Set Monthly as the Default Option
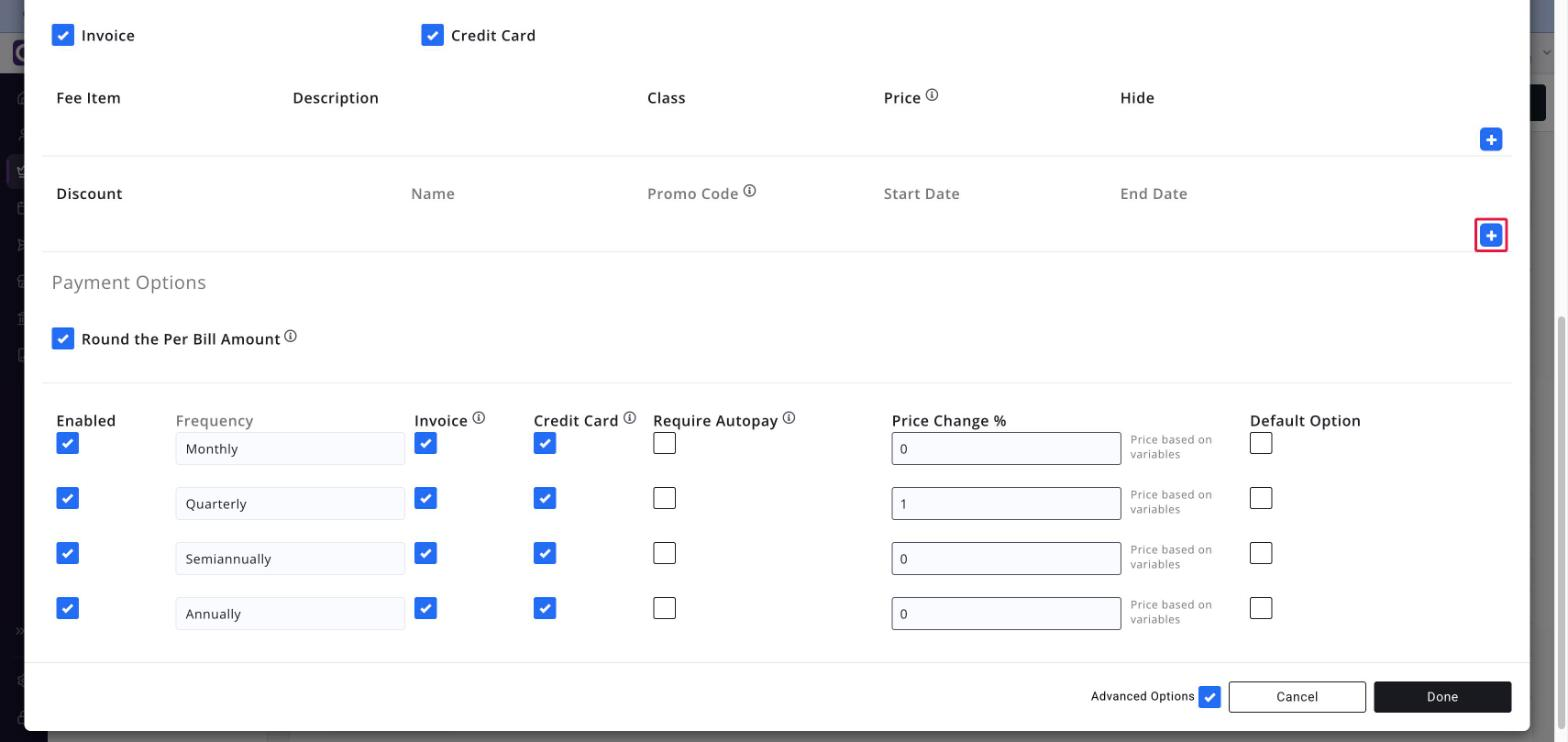The height and width of the screenshot is (742, 1568). pyautogui.click(x=1261, y=443)
